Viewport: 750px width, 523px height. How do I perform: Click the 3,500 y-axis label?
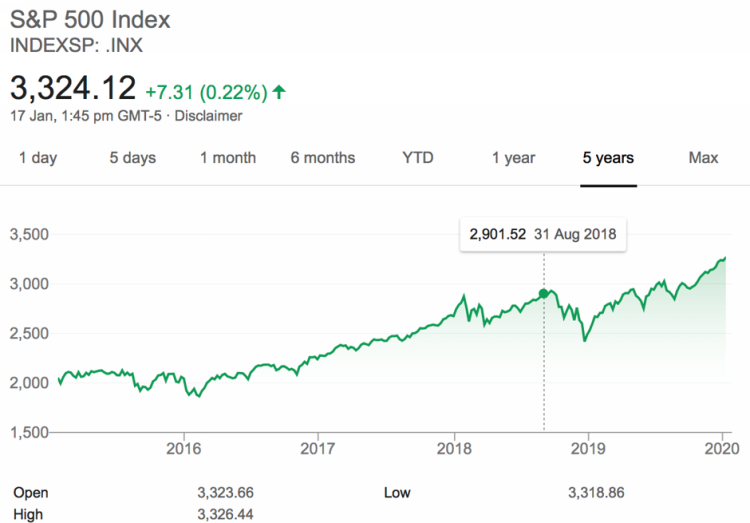tap(29, 235)
